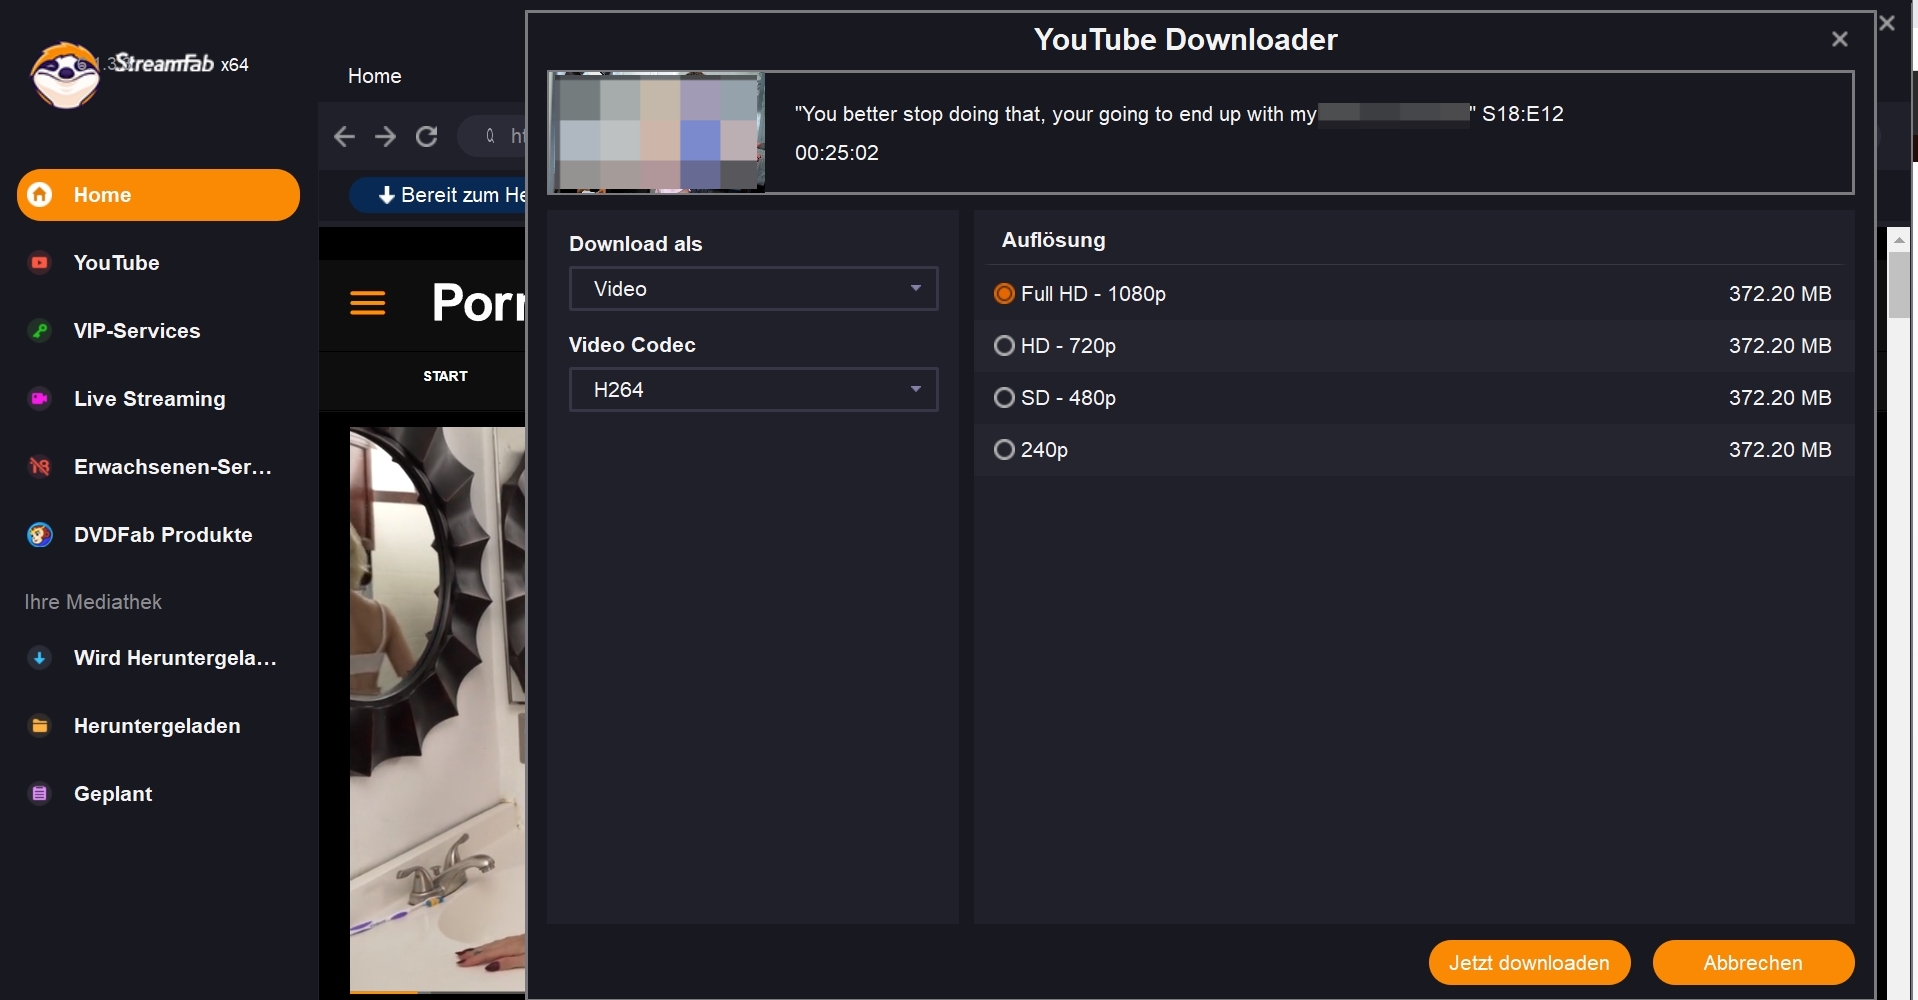
Task: Click the green VIP-Services key icon
Action: (40, 331)
